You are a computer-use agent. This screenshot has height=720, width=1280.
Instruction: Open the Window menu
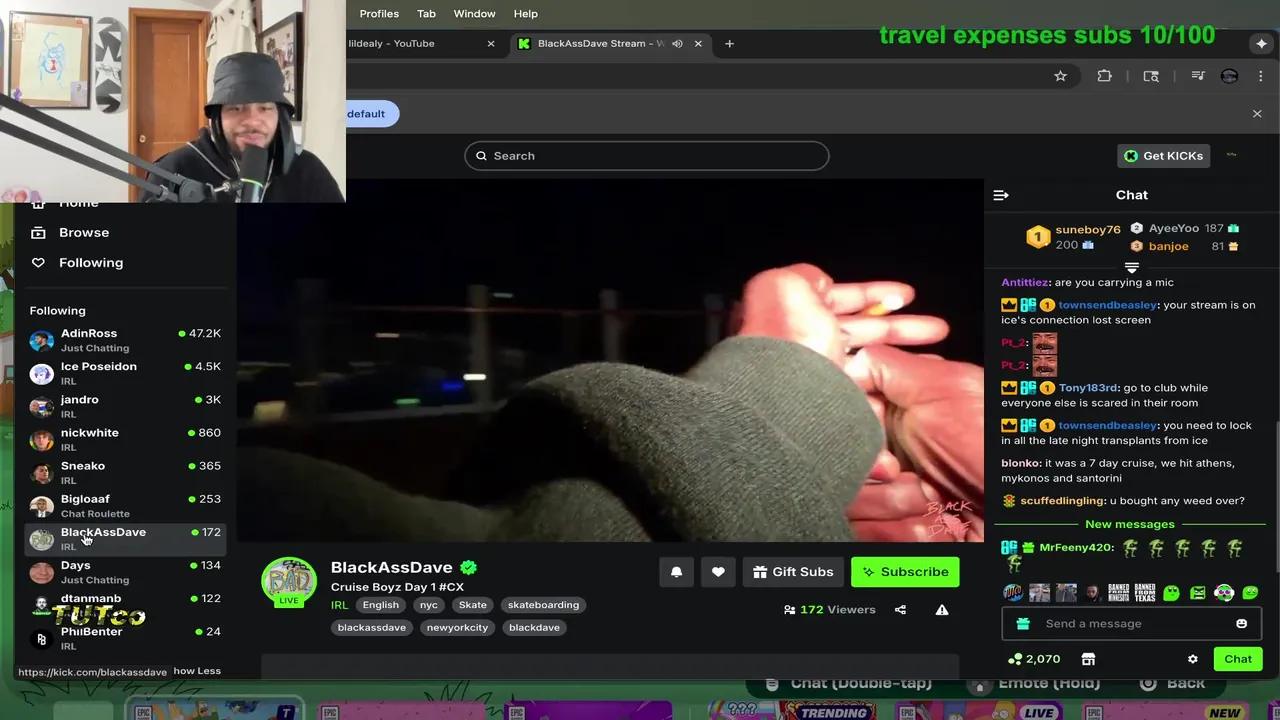(474, 13)
